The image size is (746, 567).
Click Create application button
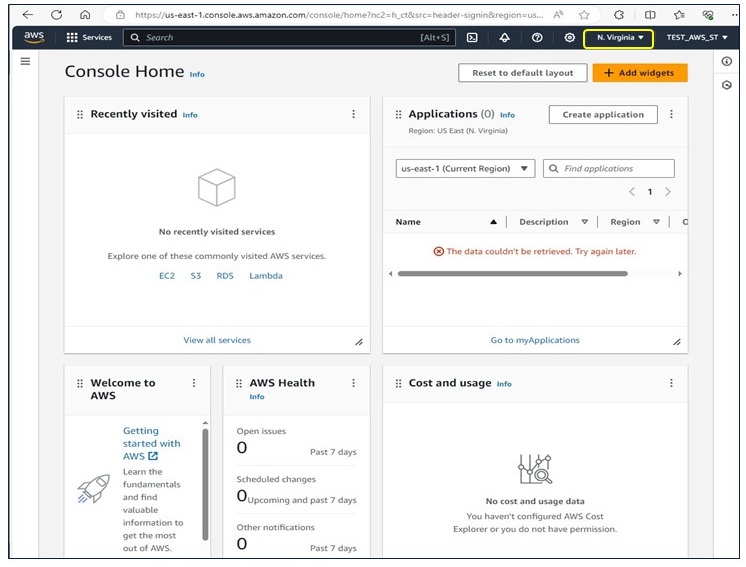click(603, 115)
